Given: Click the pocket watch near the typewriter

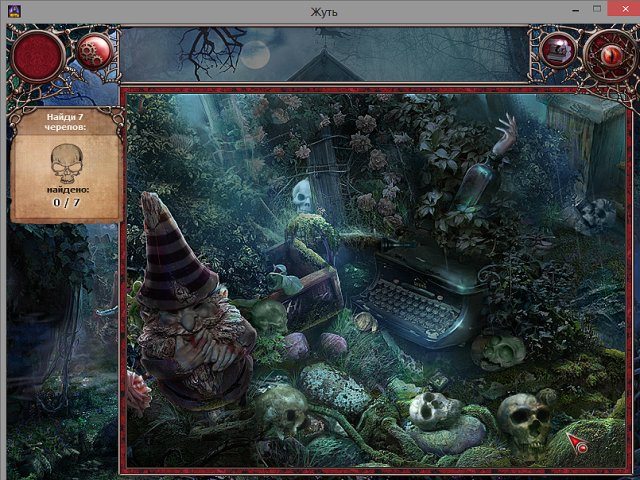Looking at the screenshot, I should point(362,322).
